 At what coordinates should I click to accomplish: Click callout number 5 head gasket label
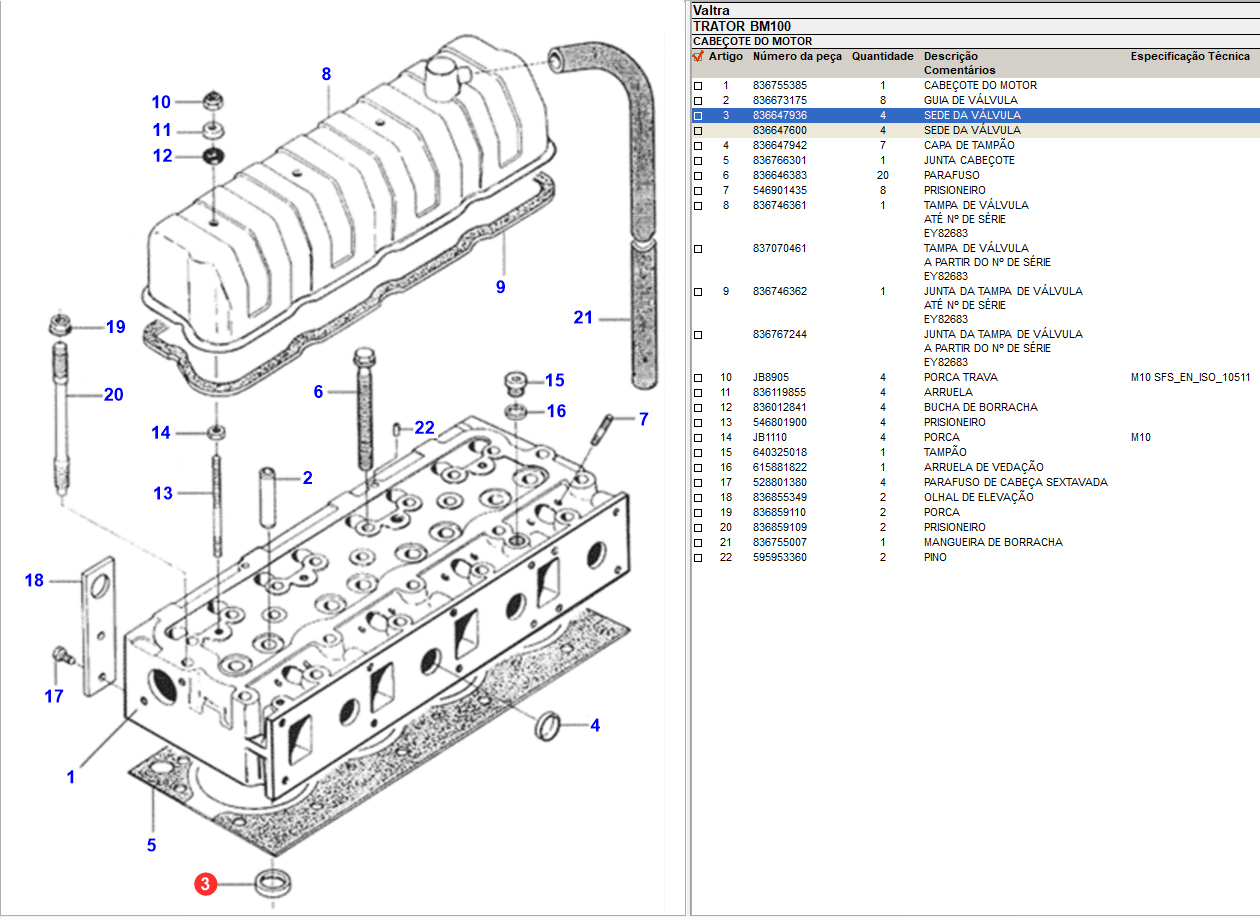tap(151, 845)
